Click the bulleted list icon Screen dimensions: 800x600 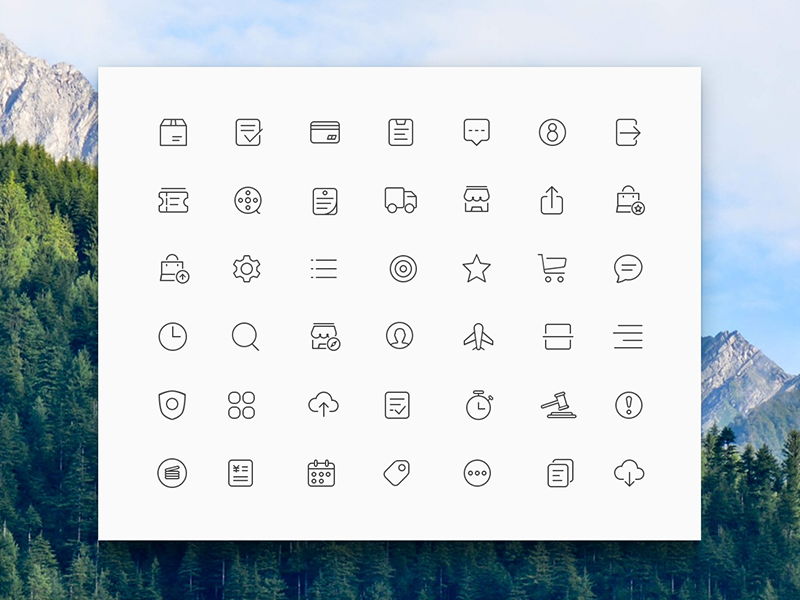pyautogui.click(x=324, y=269)
